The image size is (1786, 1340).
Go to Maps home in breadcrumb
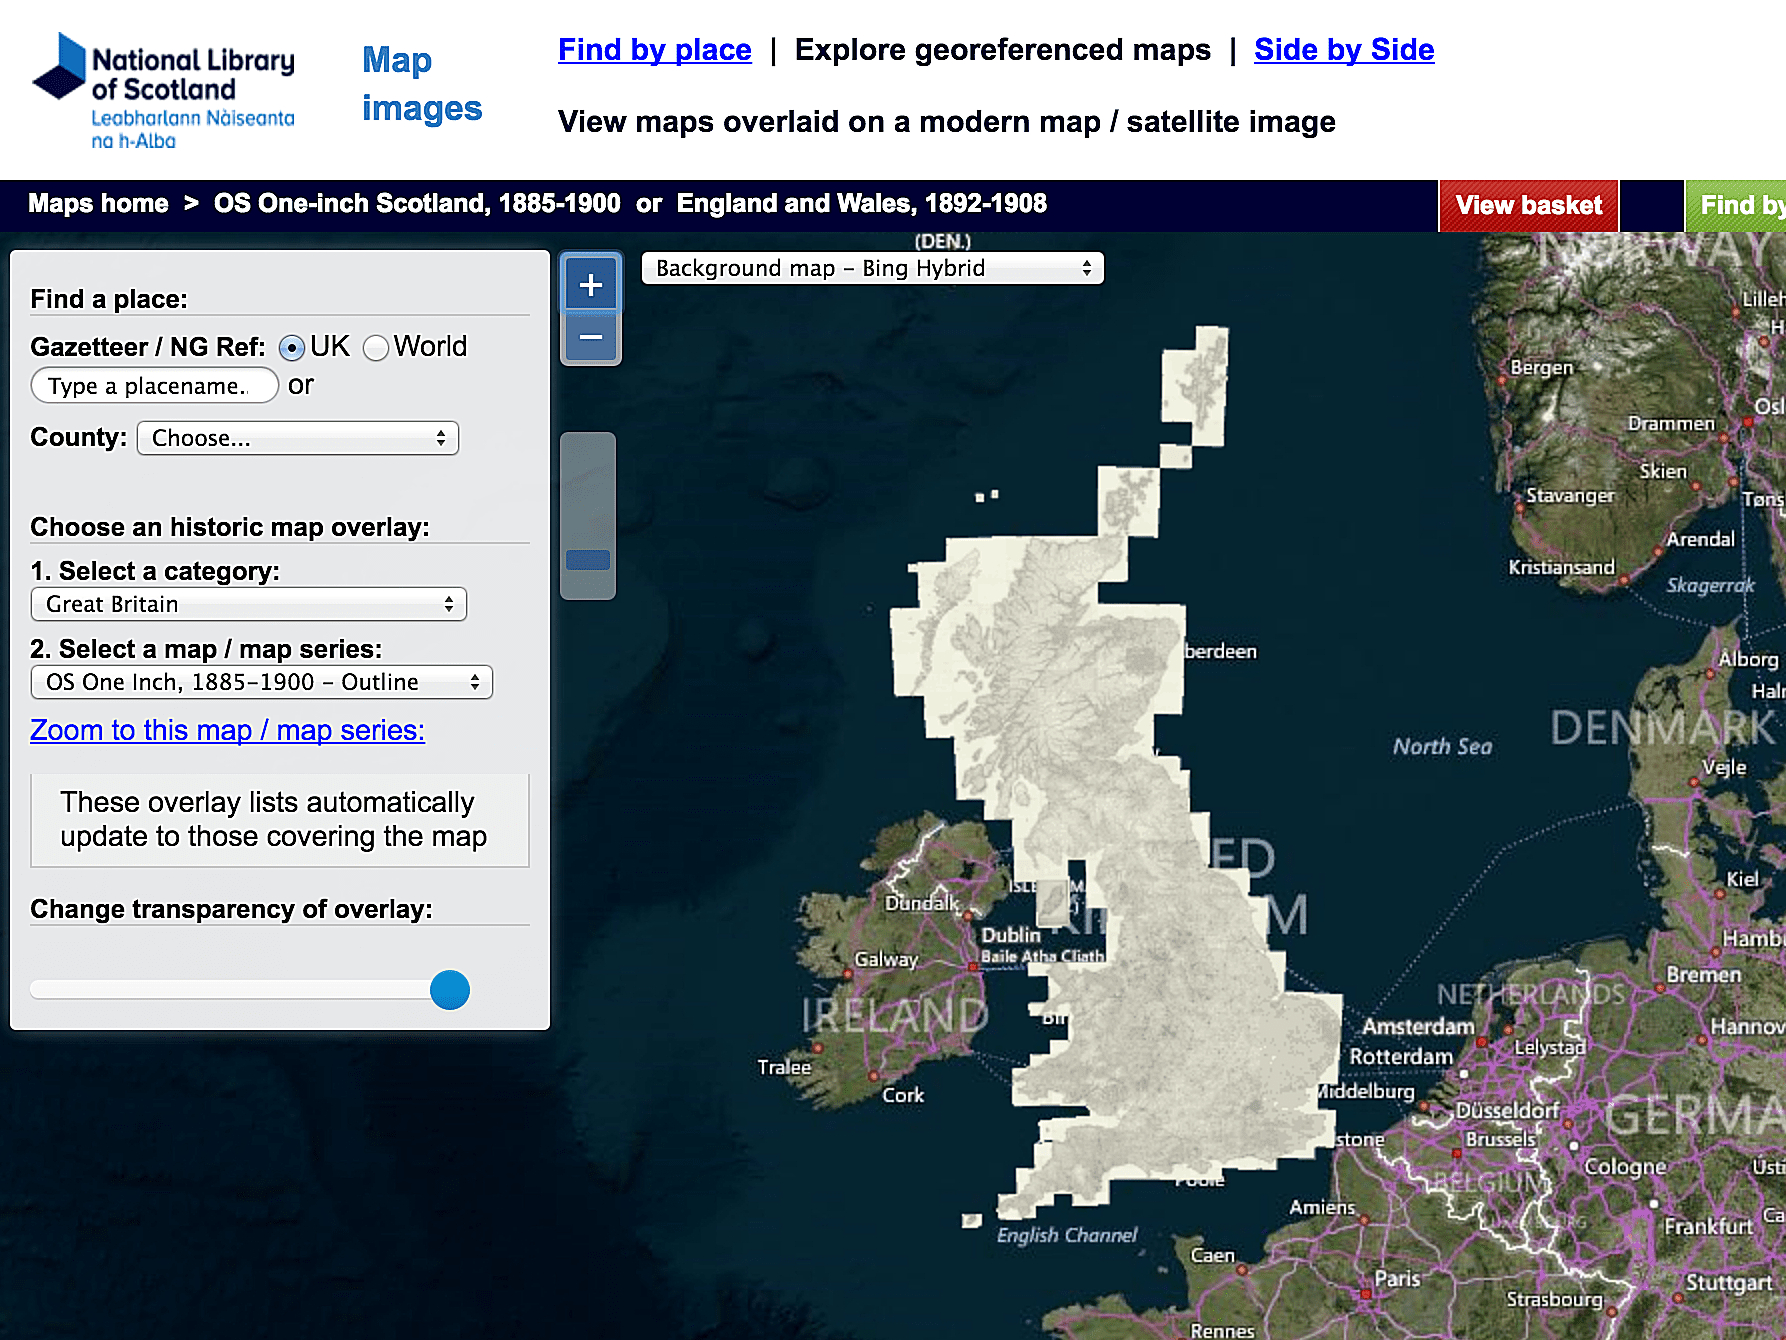pyautogui.click(x=98, y=204)
